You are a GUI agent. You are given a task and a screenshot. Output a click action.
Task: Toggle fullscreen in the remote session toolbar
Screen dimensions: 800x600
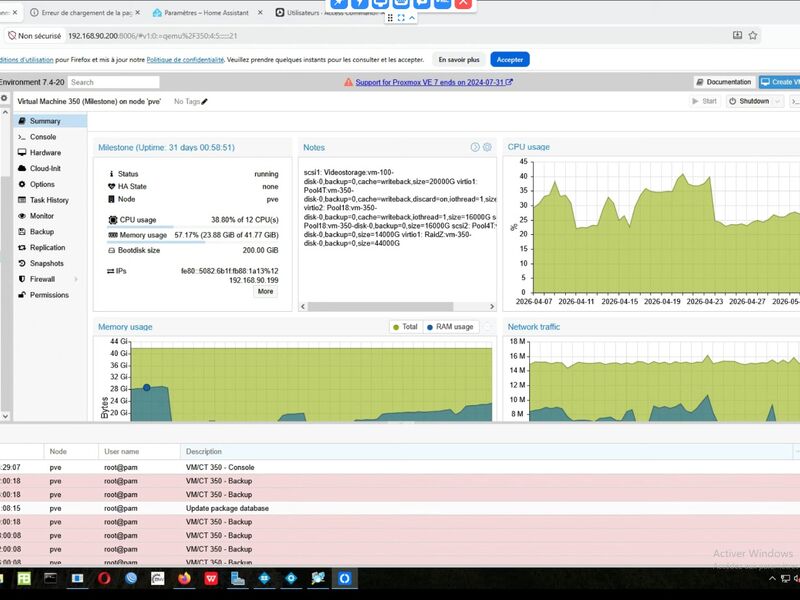401,18
